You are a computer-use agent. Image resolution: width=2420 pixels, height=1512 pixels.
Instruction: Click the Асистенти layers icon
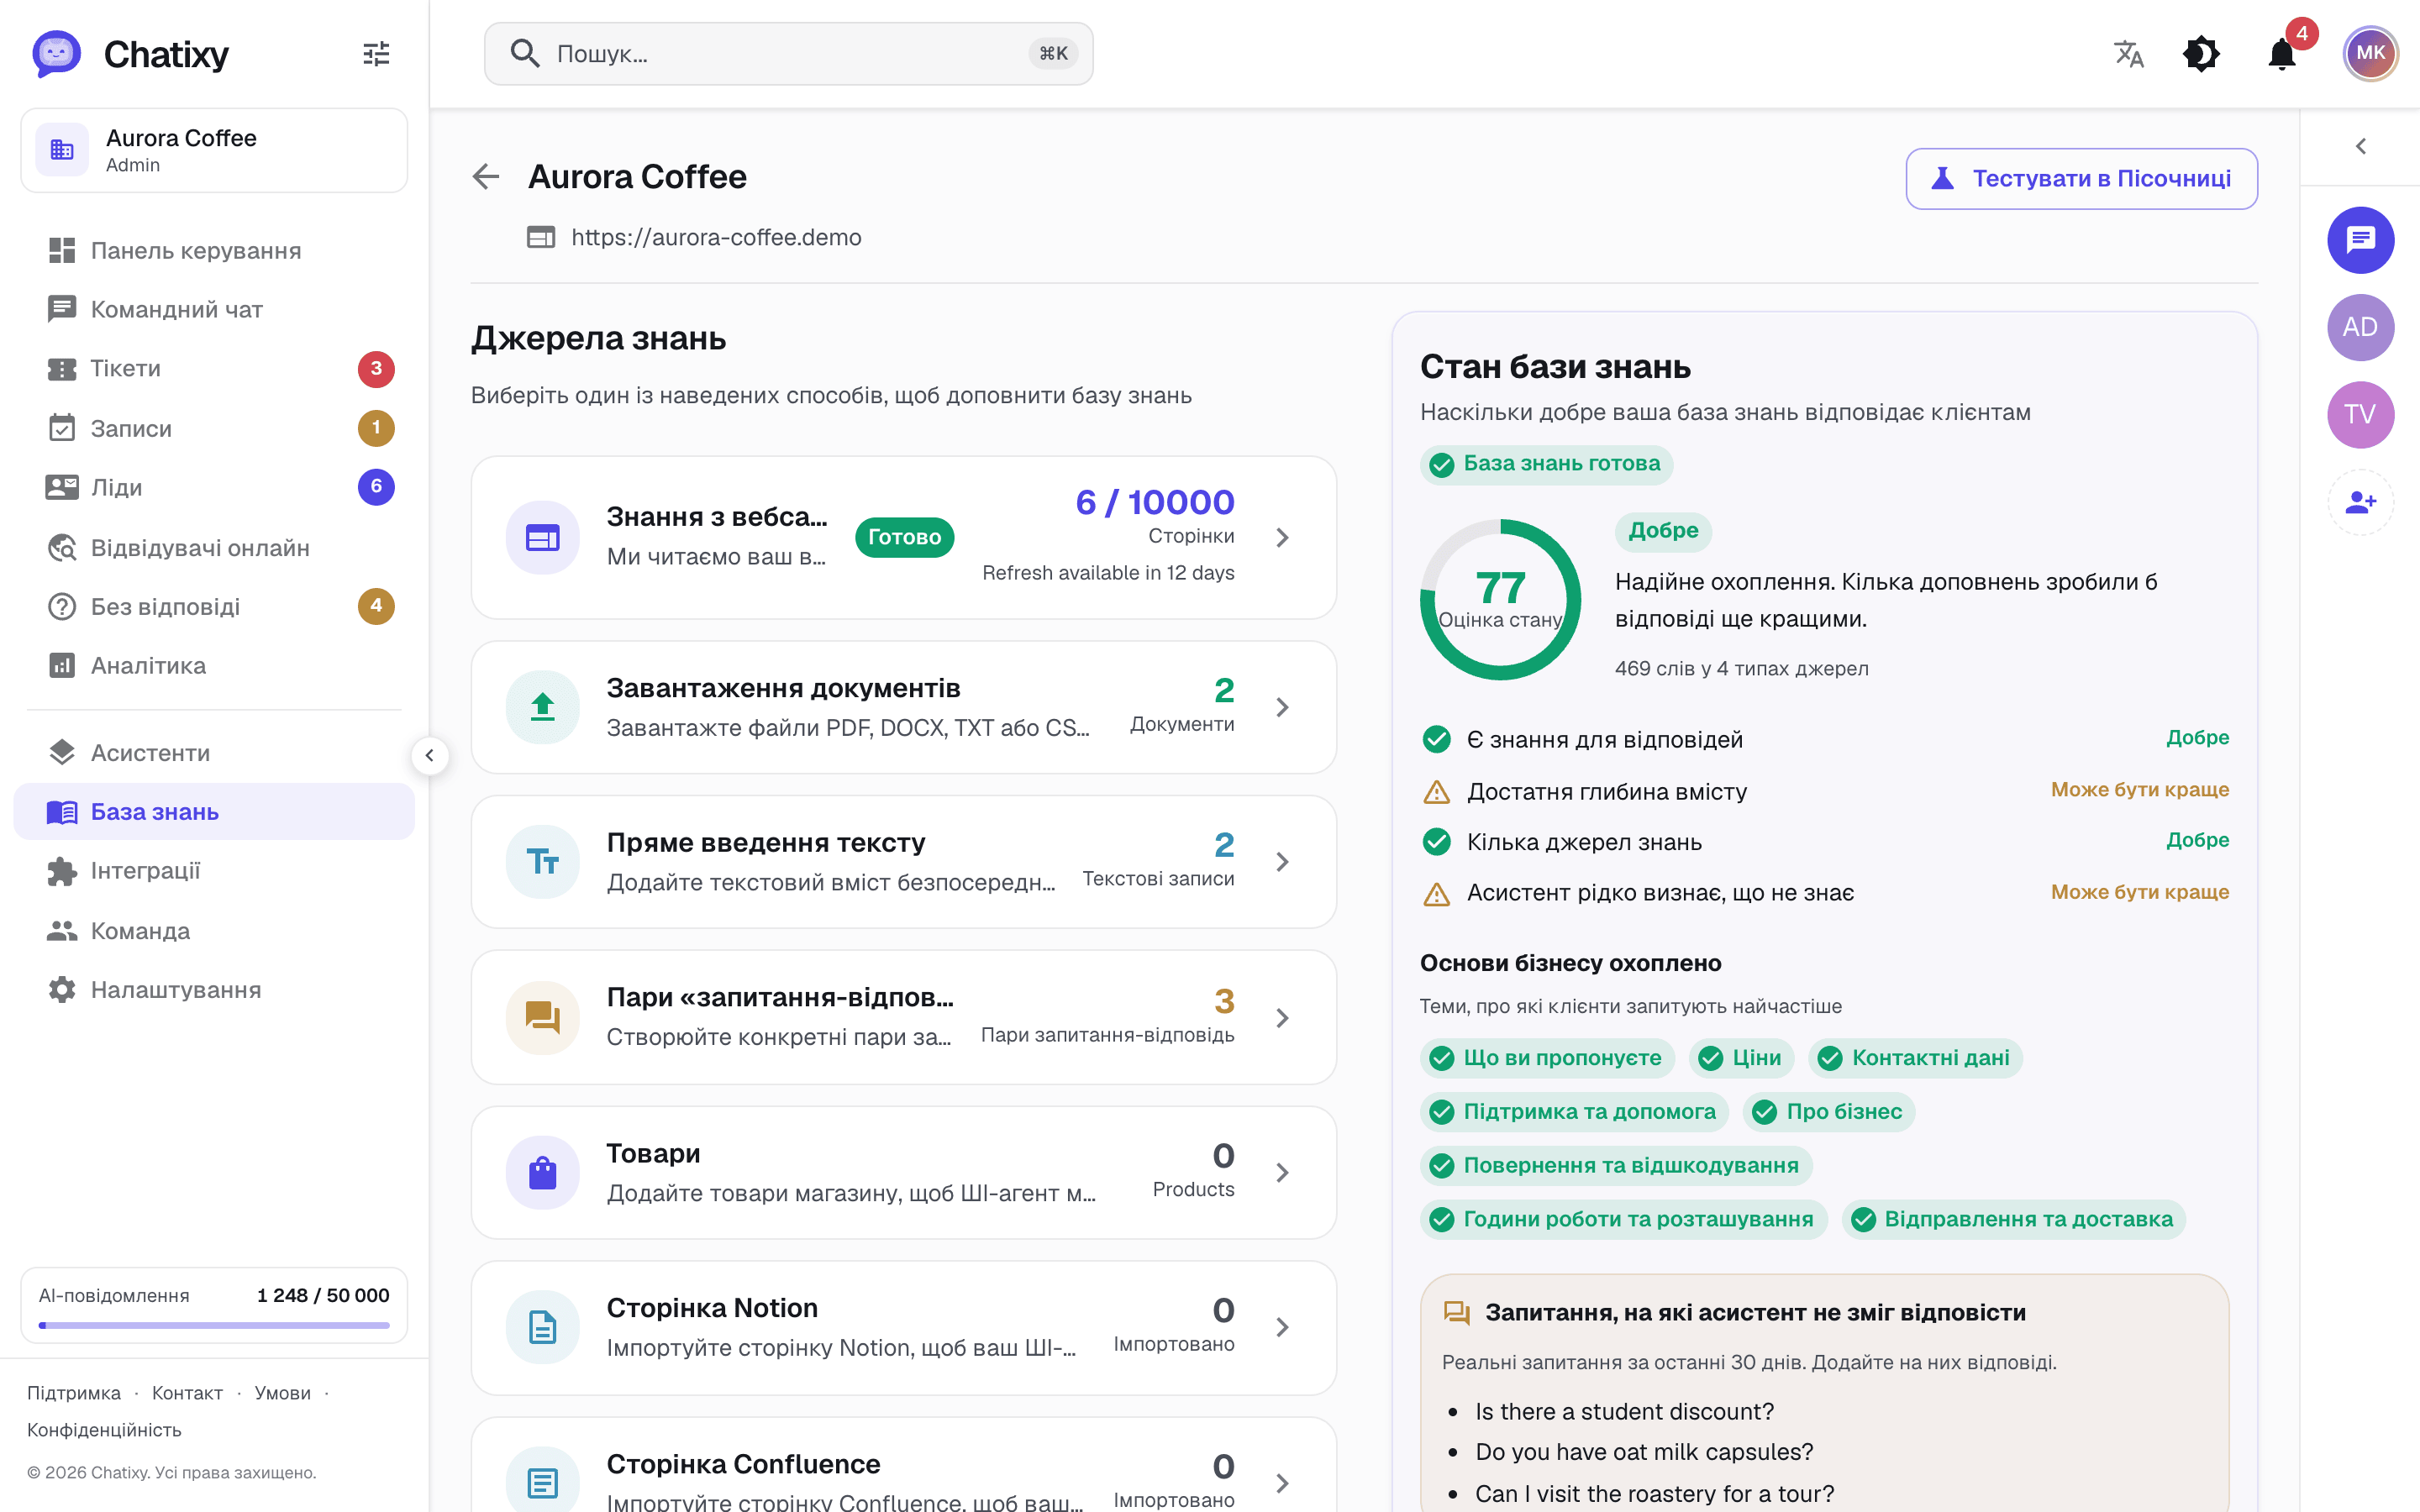62,752
